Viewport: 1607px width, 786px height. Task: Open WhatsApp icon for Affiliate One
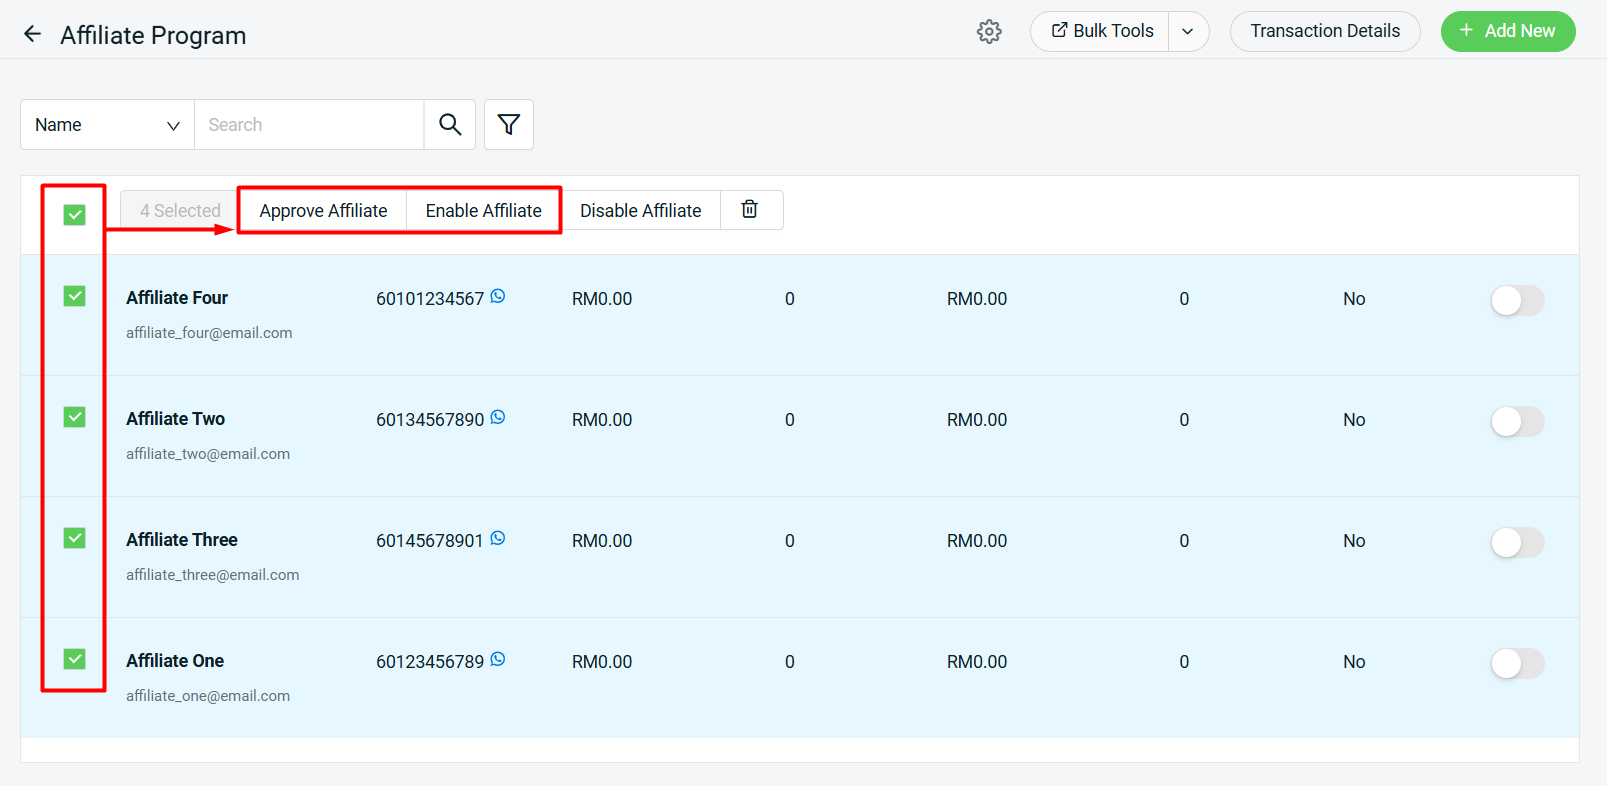tap(498, 659)
